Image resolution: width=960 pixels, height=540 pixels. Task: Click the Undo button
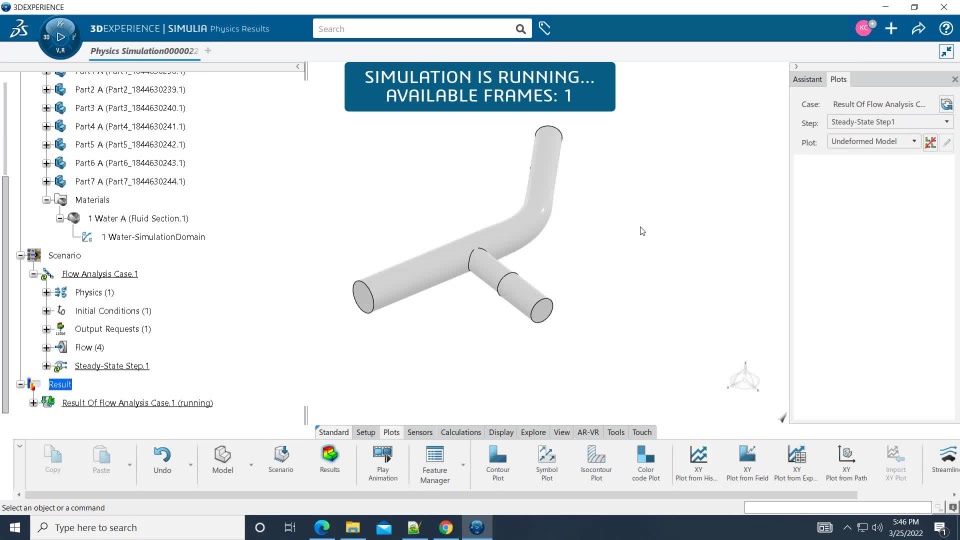(162, 460)
